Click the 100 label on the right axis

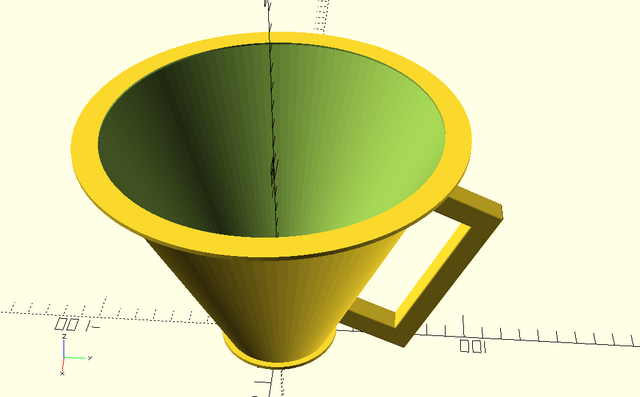click(x=473, y=346)
